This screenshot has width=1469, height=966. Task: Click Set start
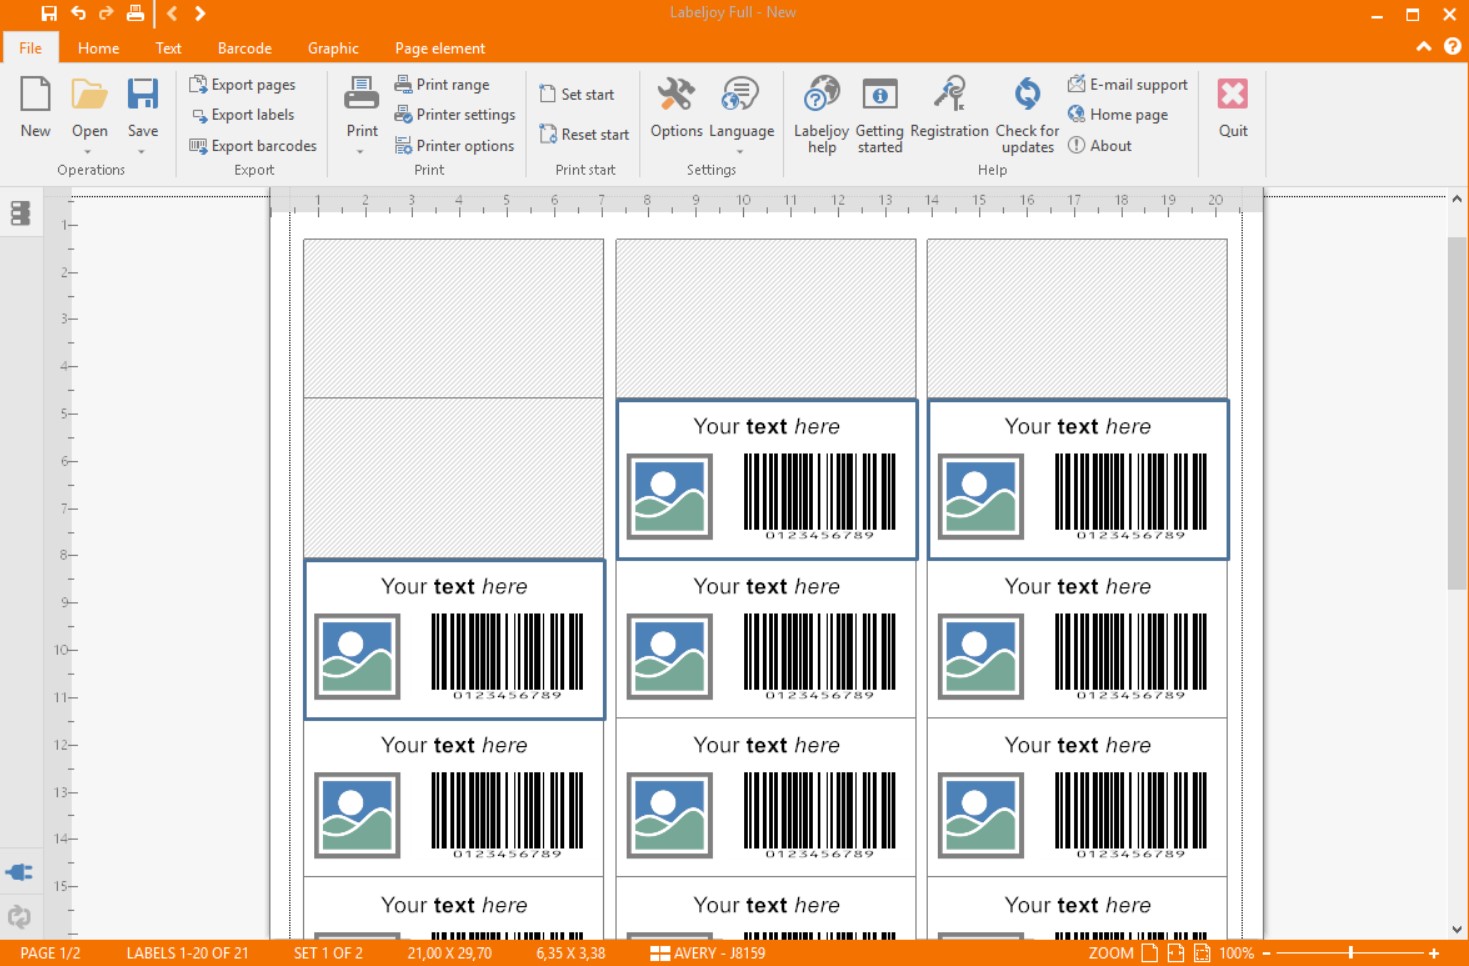(x=576, y=94)
